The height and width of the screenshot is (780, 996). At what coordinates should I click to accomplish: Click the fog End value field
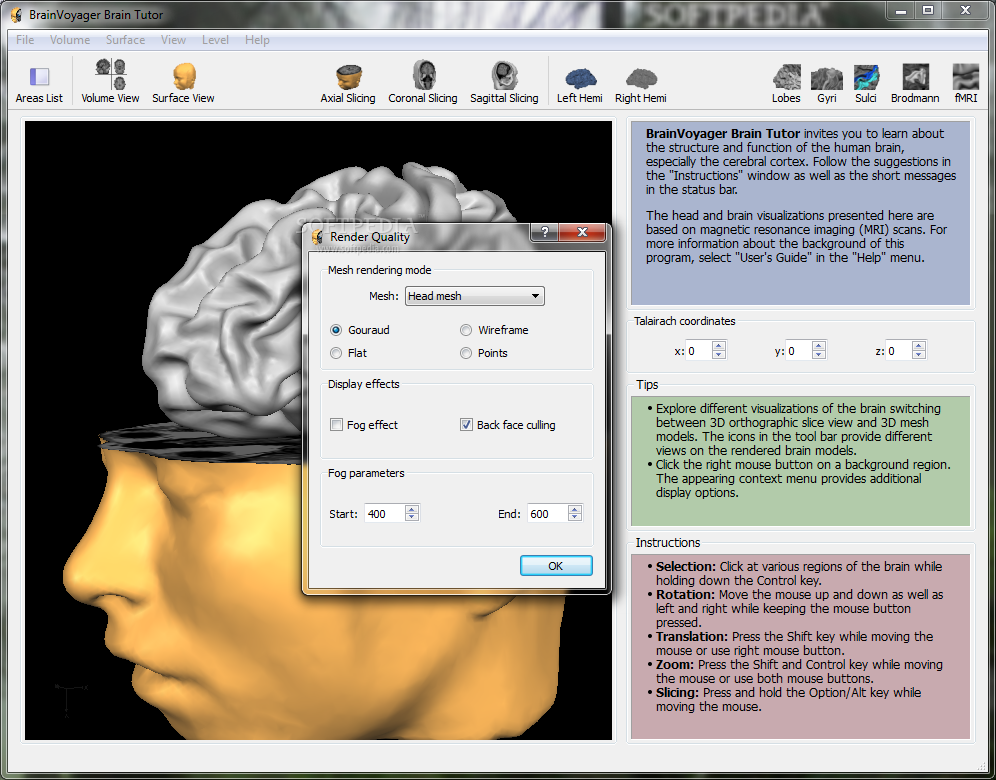pos(548,514)
